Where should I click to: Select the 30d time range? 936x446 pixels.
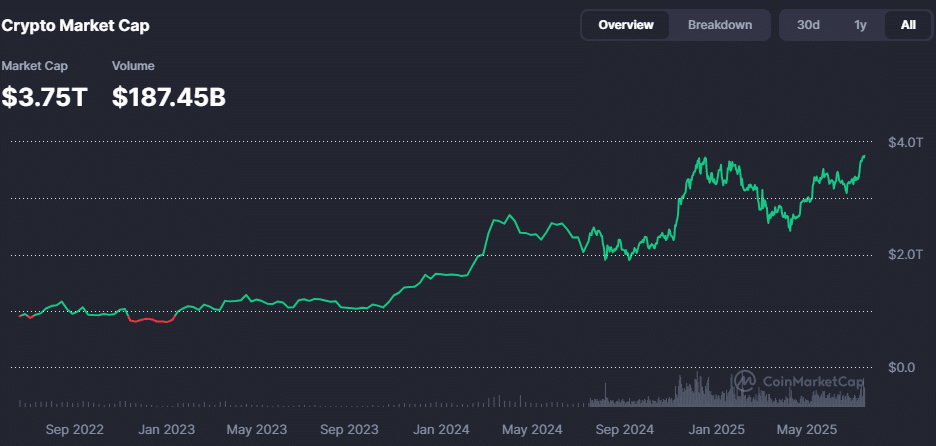click(x=808, y=25)
